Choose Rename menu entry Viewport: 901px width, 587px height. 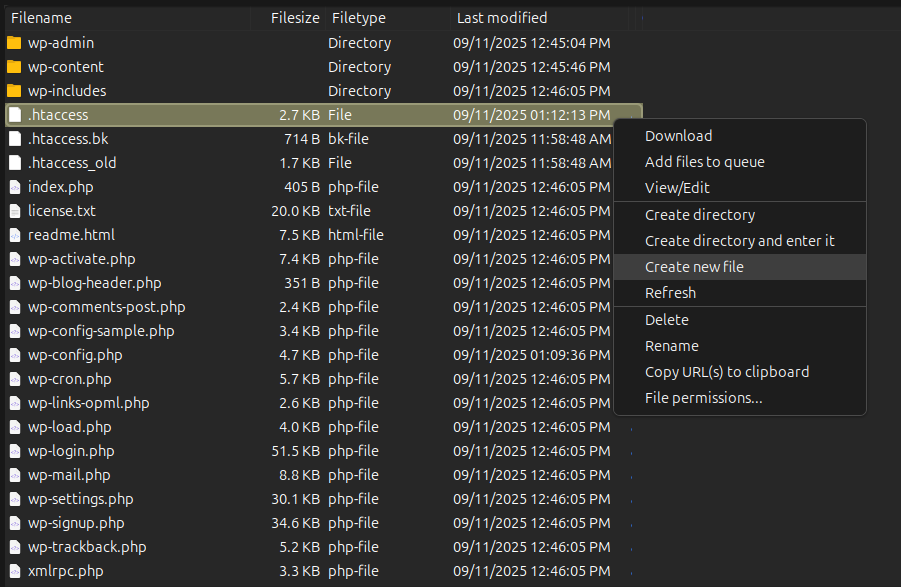tap(740, 346)
